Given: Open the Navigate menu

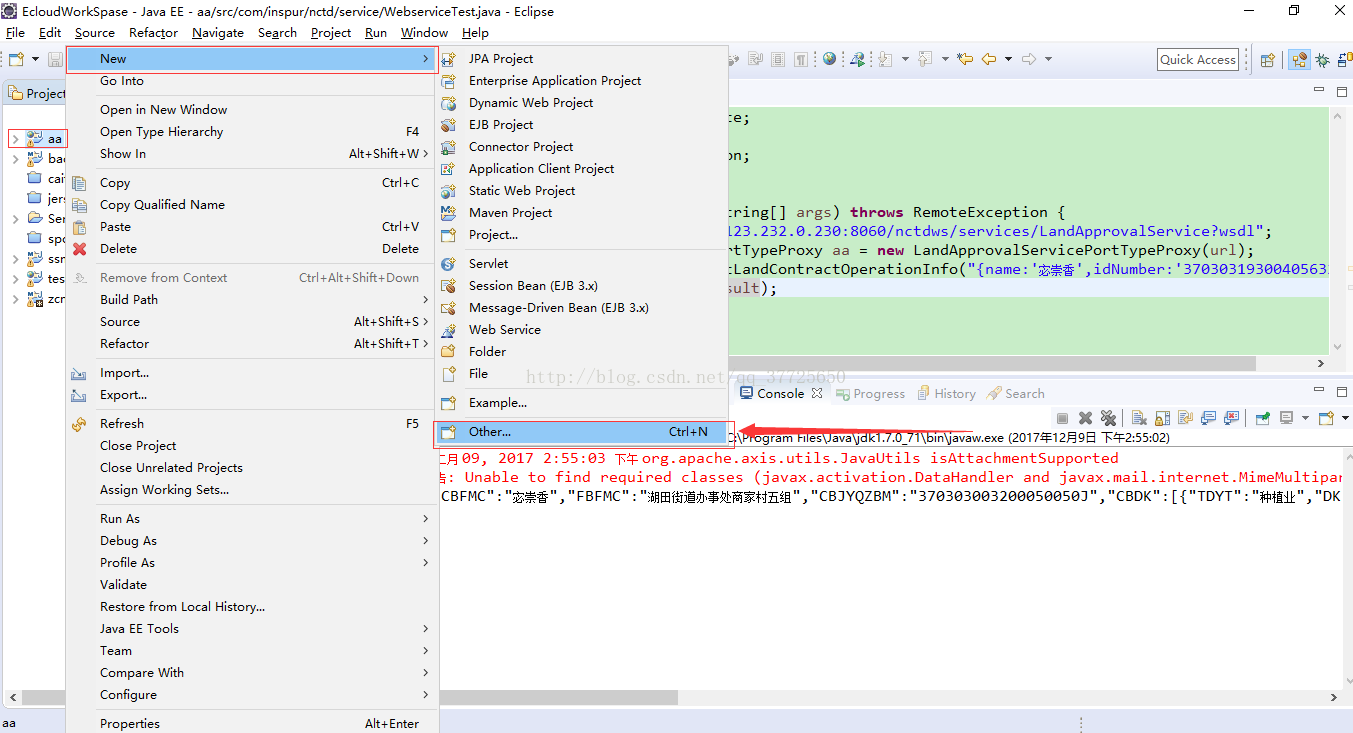Looking at the screenshot, I should (x=218, y=32).
